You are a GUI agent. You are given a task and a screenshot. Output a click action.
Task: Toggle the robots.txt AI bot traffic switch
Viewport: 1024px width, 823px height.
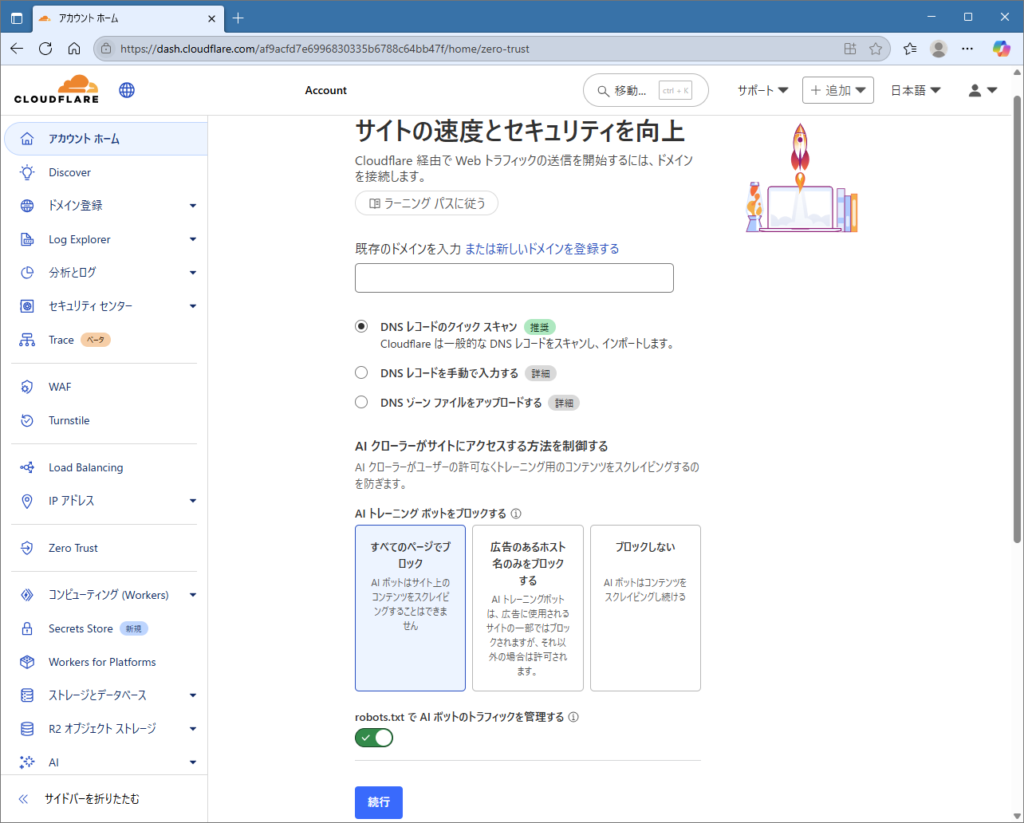click(374, 737)
